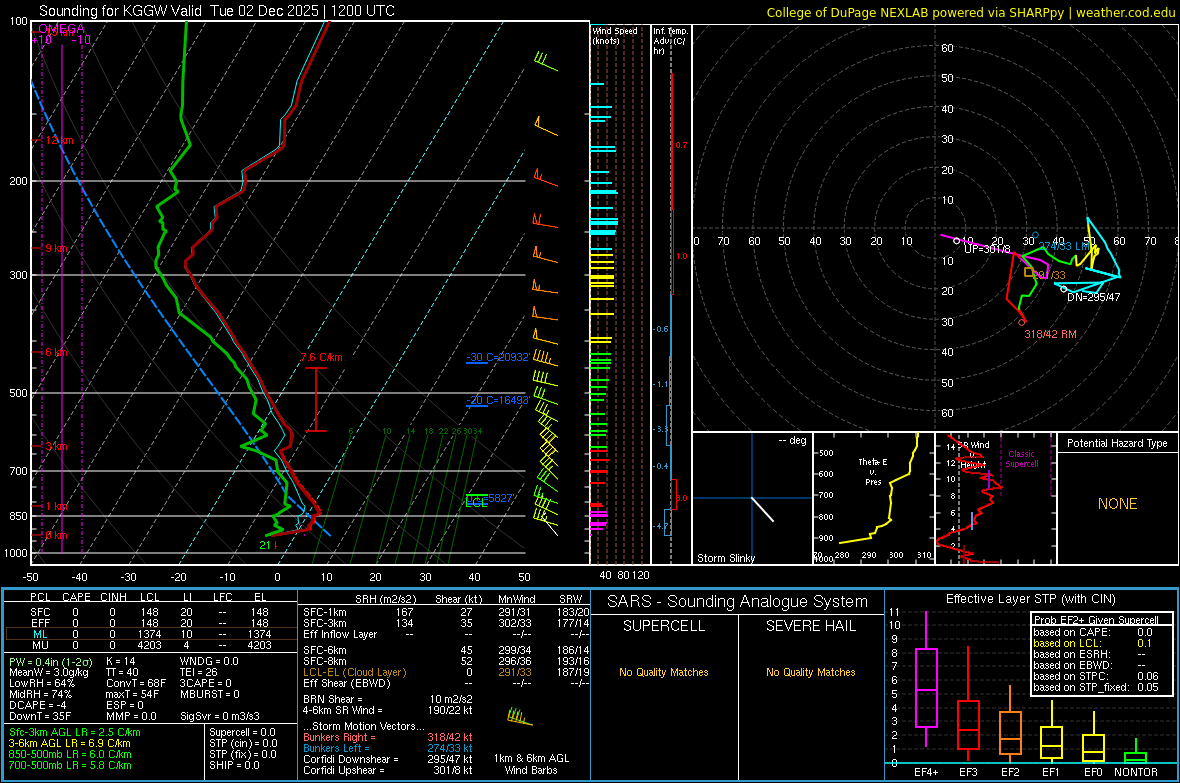Viewport: 1180px width, 783px height.
Task: Click the red 7.6 C/km lapse rate label
Action: (x=321, y=358)
